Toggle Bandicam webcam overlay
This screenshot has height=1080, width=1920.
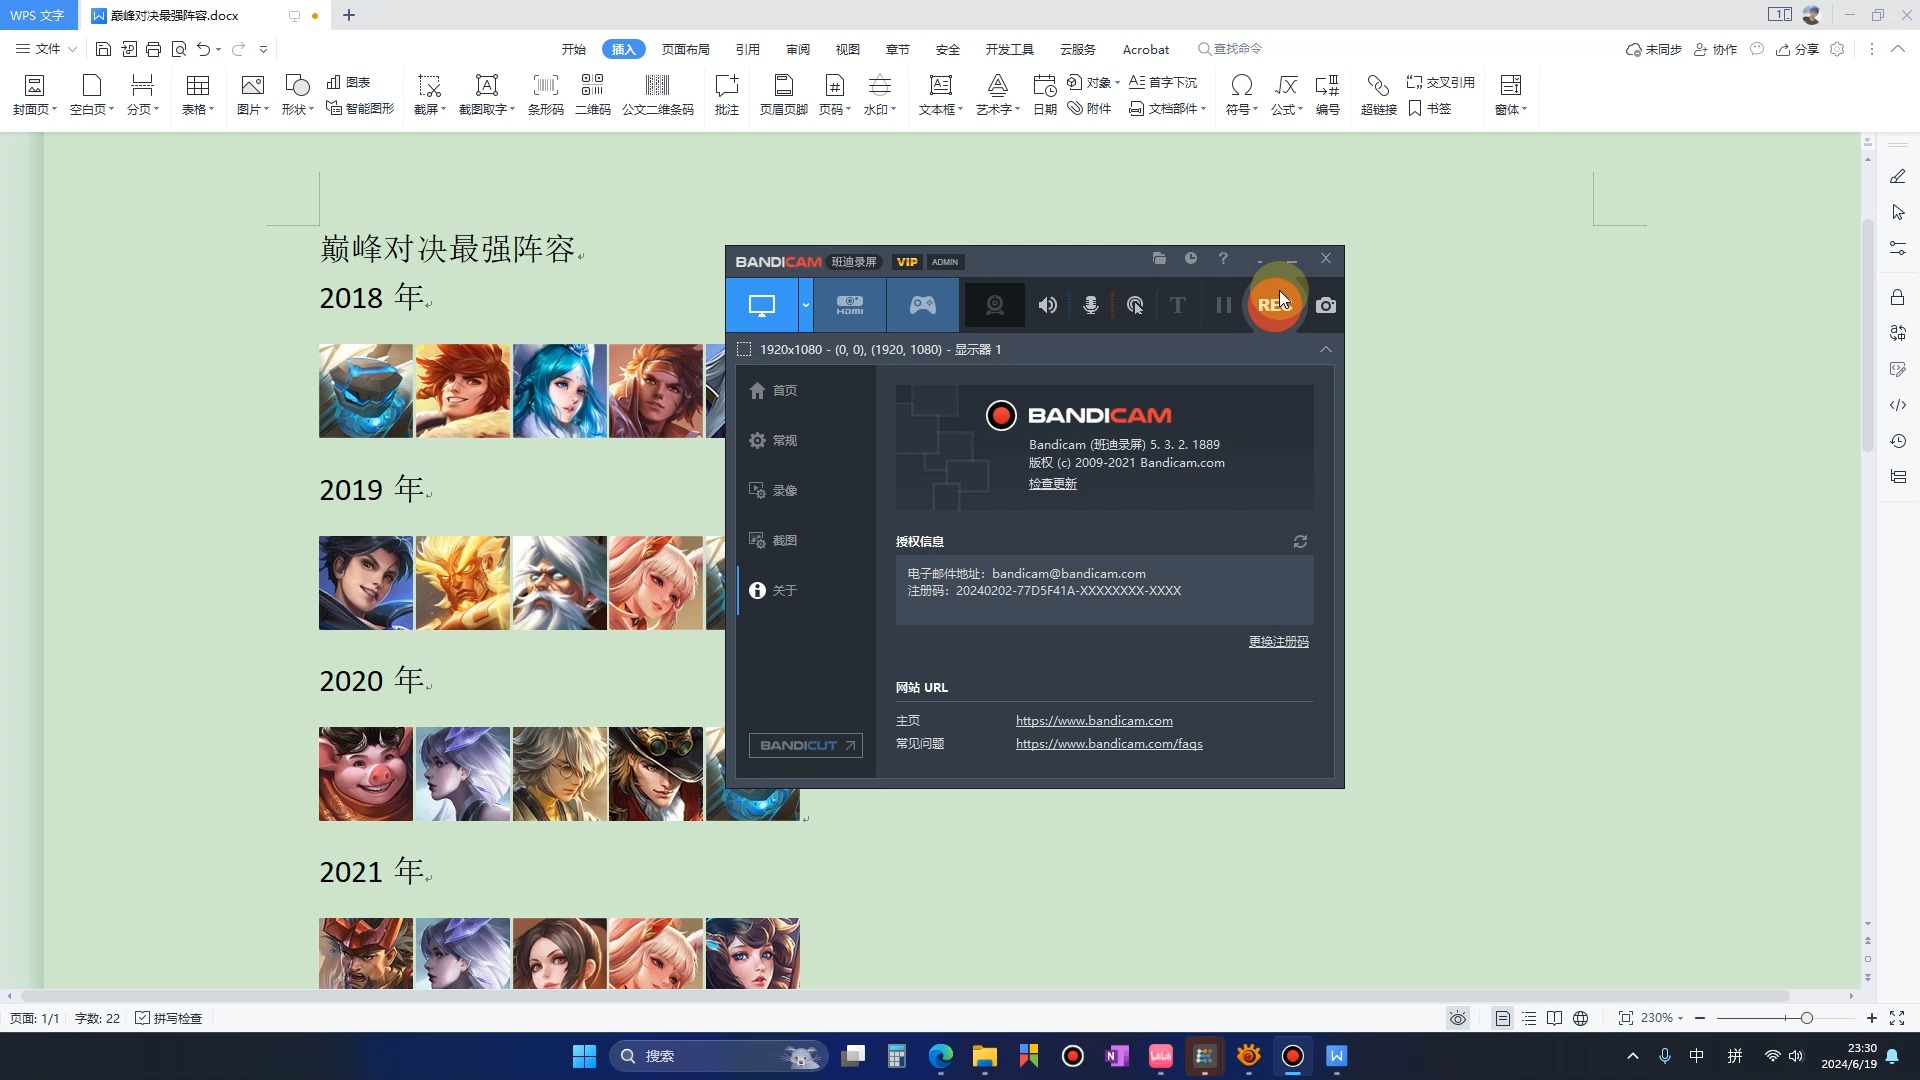pyautogui.click(x=994, y=305)
